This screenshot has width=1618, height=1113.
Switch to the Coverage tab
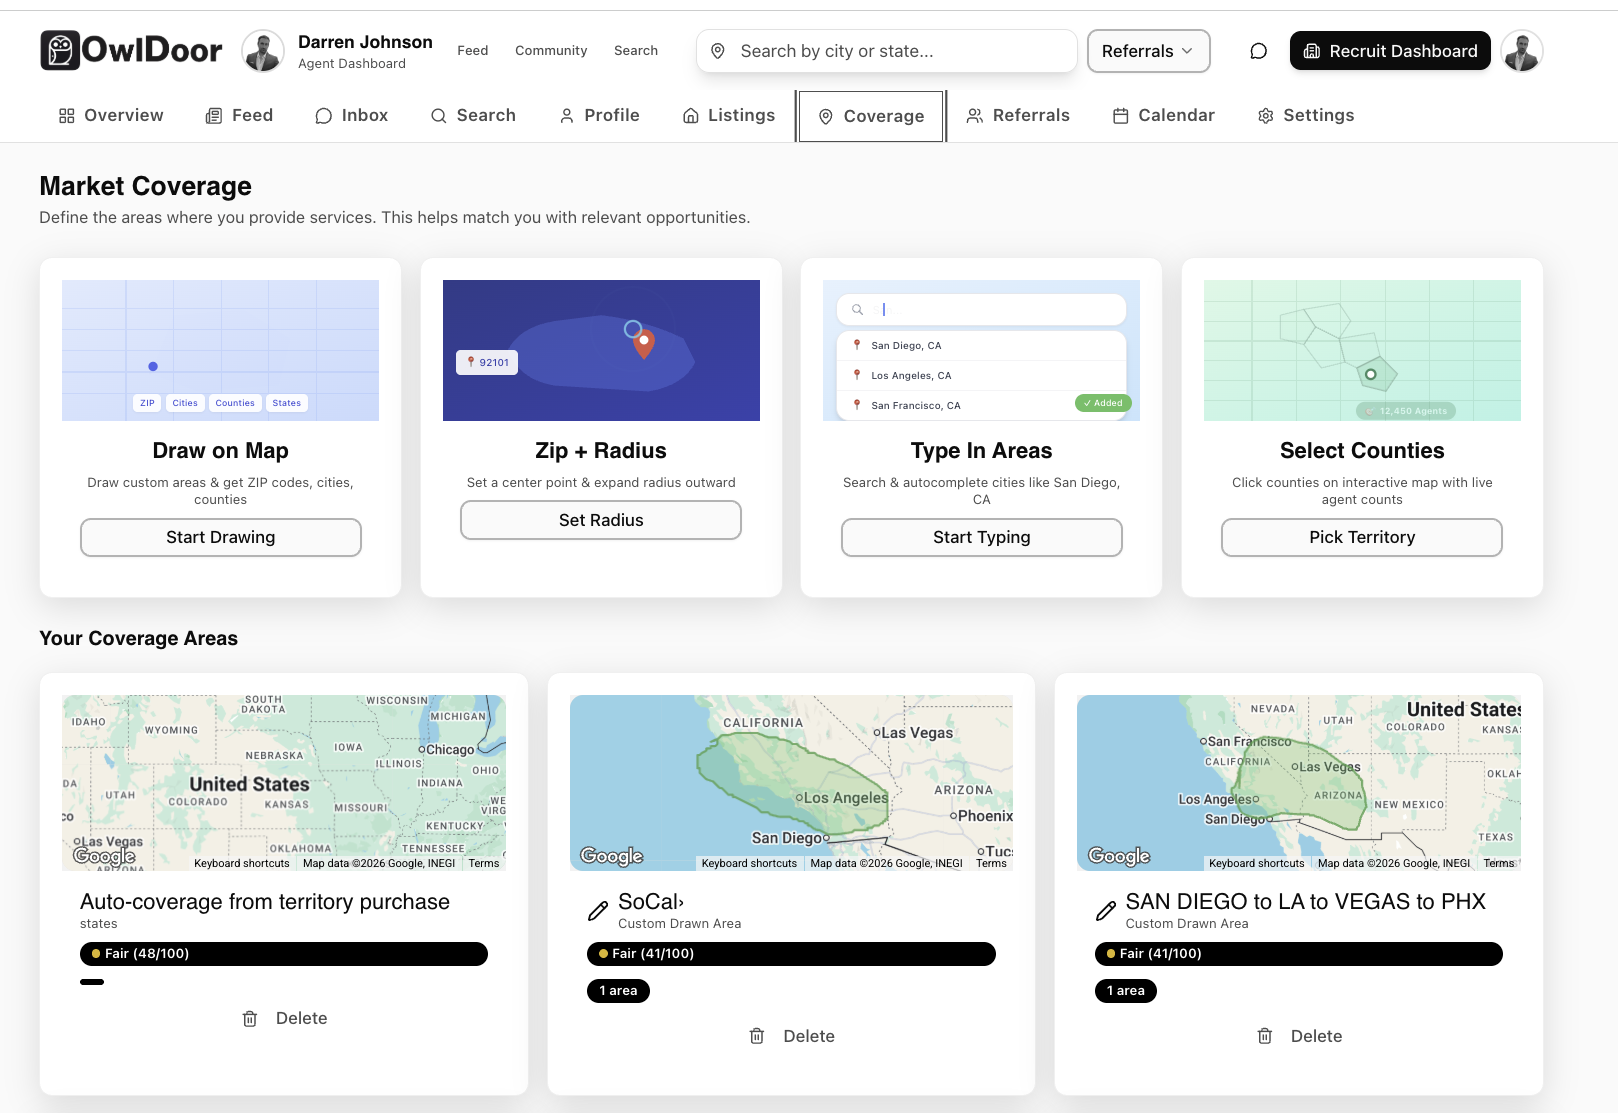[x=871, y=116]
